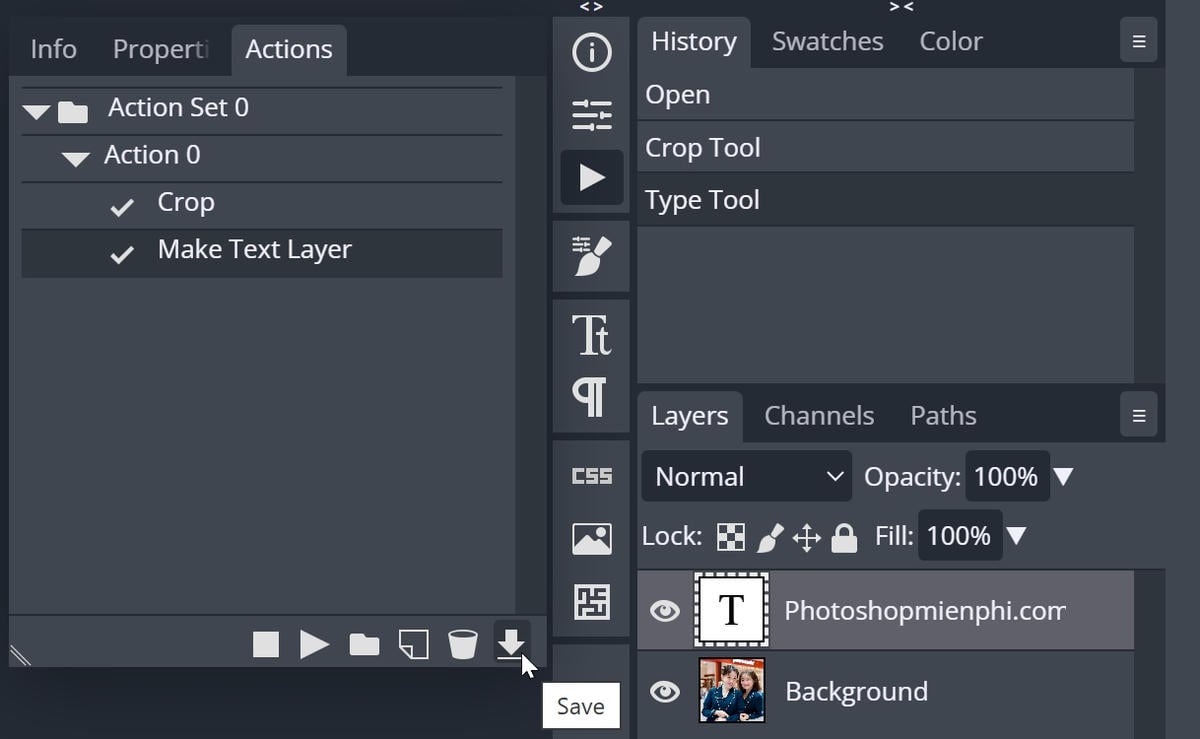Open the History panel hamburger menu
Viewport: 1200px width, 739px height.
[x=1138, y=42]
